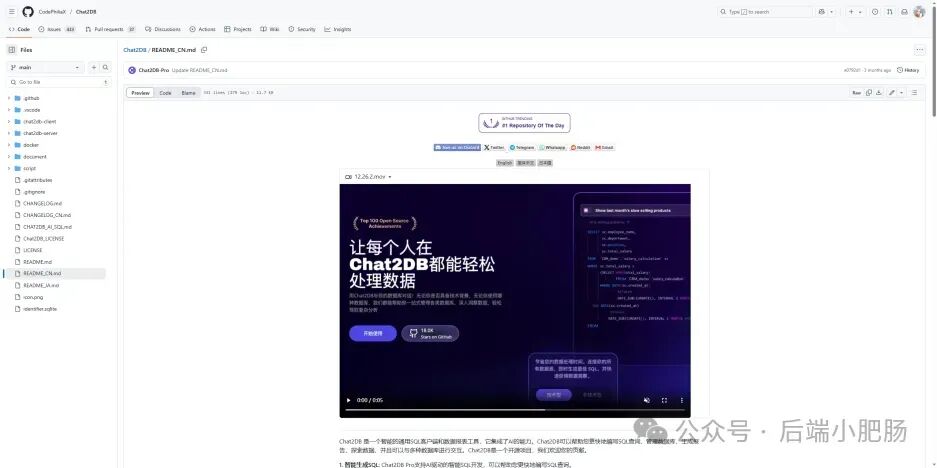Enter video fullscreen mode
This screenshot has width=937, height=468.
pos(664,400)
